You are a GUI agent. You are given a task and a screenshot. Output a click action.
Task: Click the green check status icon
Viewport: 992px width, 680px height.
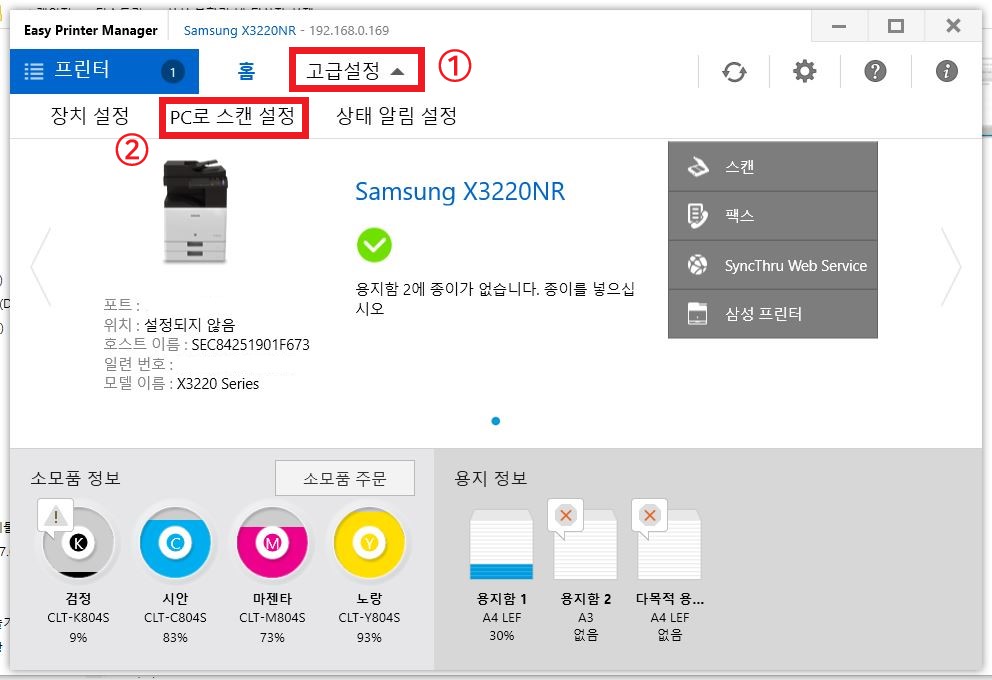(374, 245)
